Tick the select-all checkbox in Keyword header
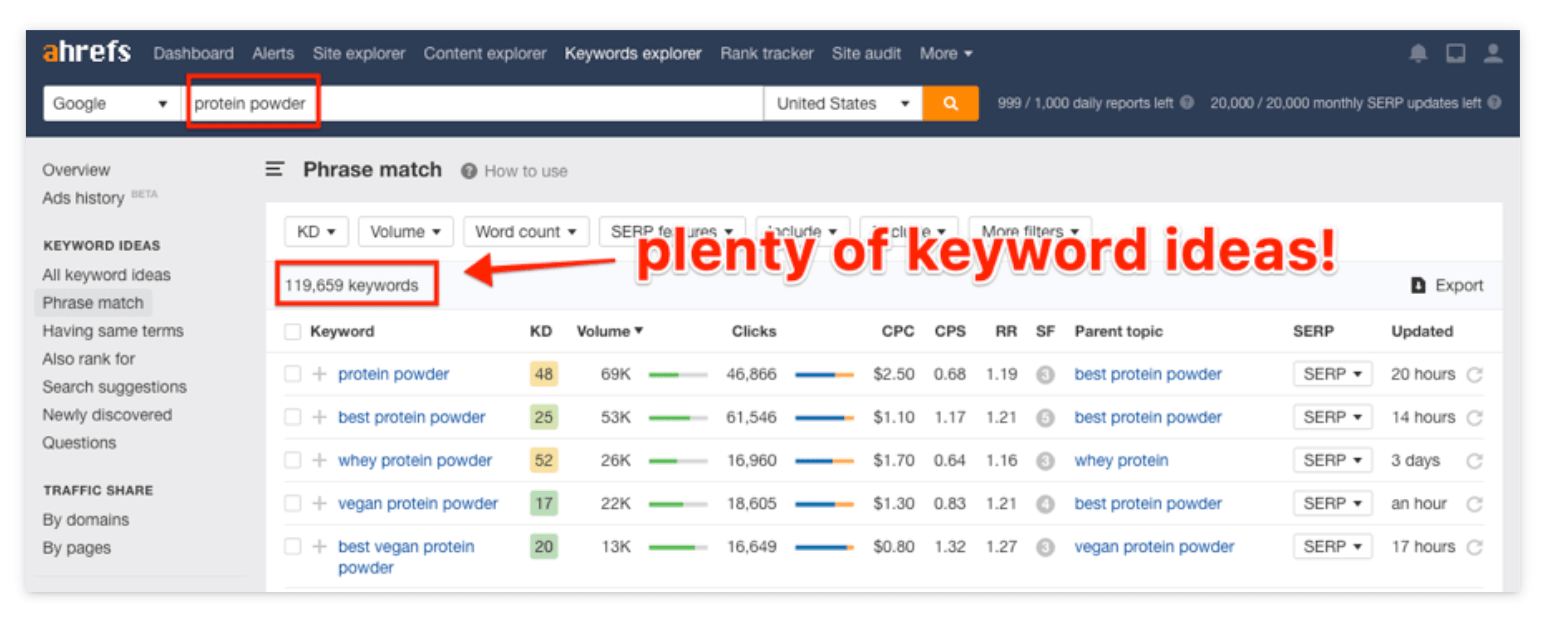The height and width of the screenshot is (624, 1548). [x=292, y=331]
